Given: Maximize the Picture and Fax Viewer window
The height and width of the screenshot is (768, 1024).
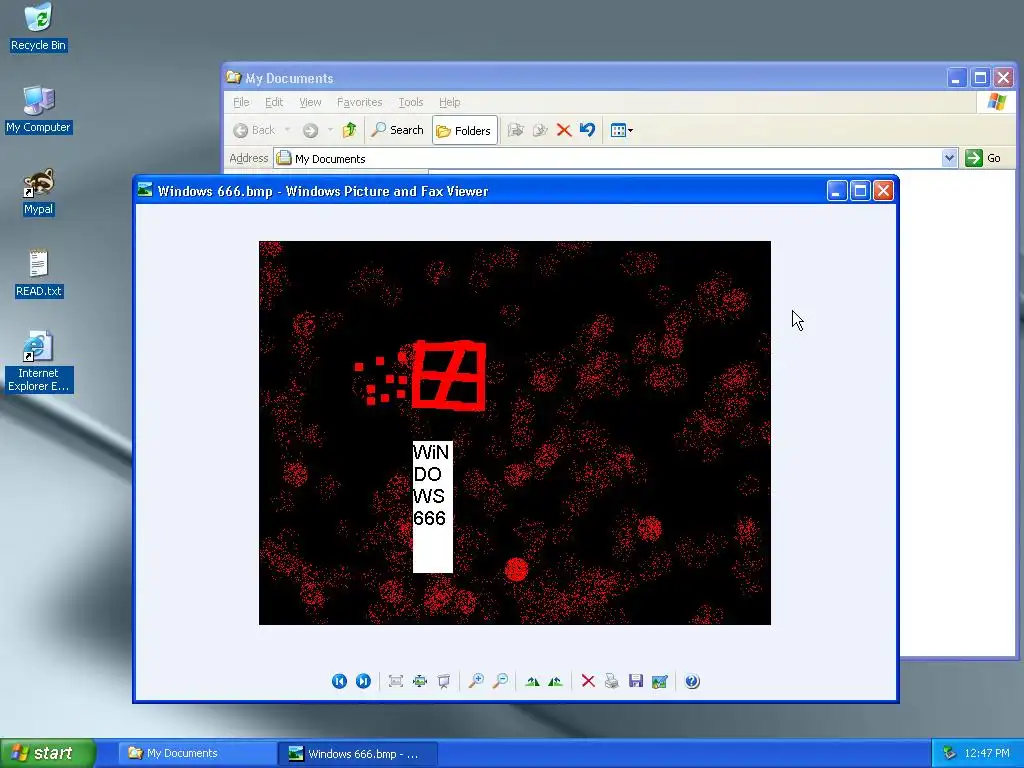Looking at the screenshot, I should [x=860, y=190].
